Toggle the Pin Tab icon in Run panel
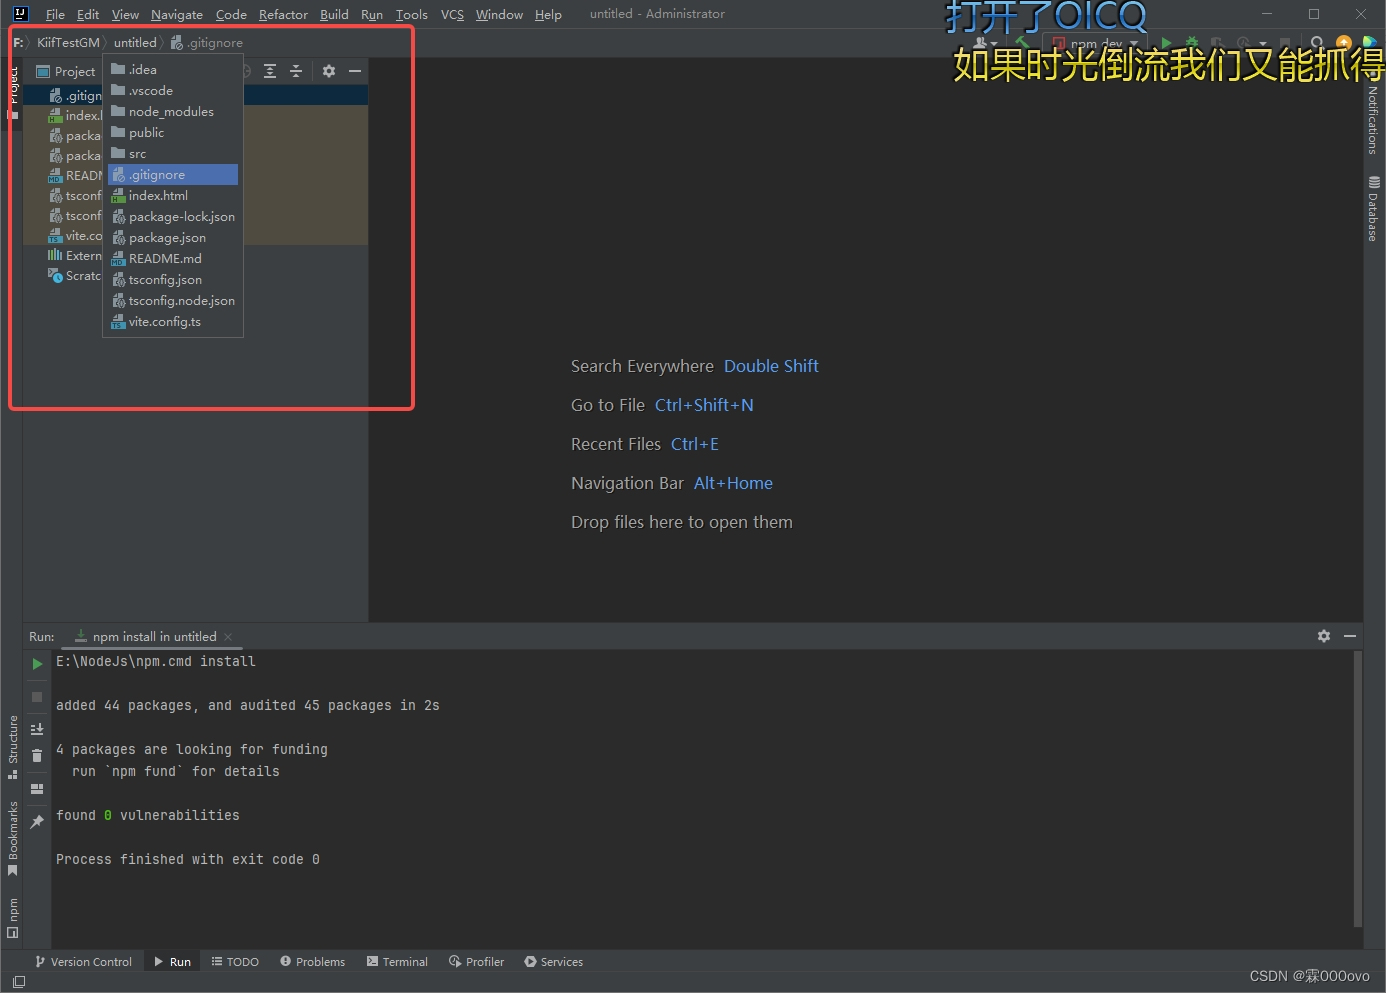The width and height of the screenshot is (1386, 993). 37,822
